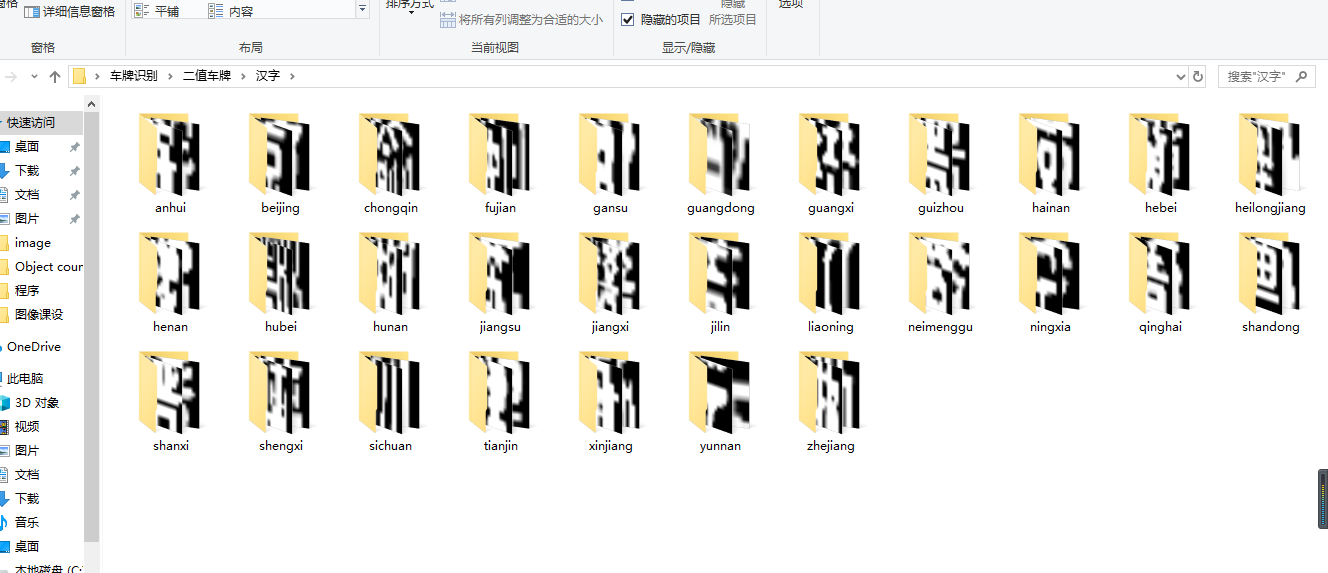Select the gansu folder icon
Screen dimensions: 1328x573
click(610, 155)
